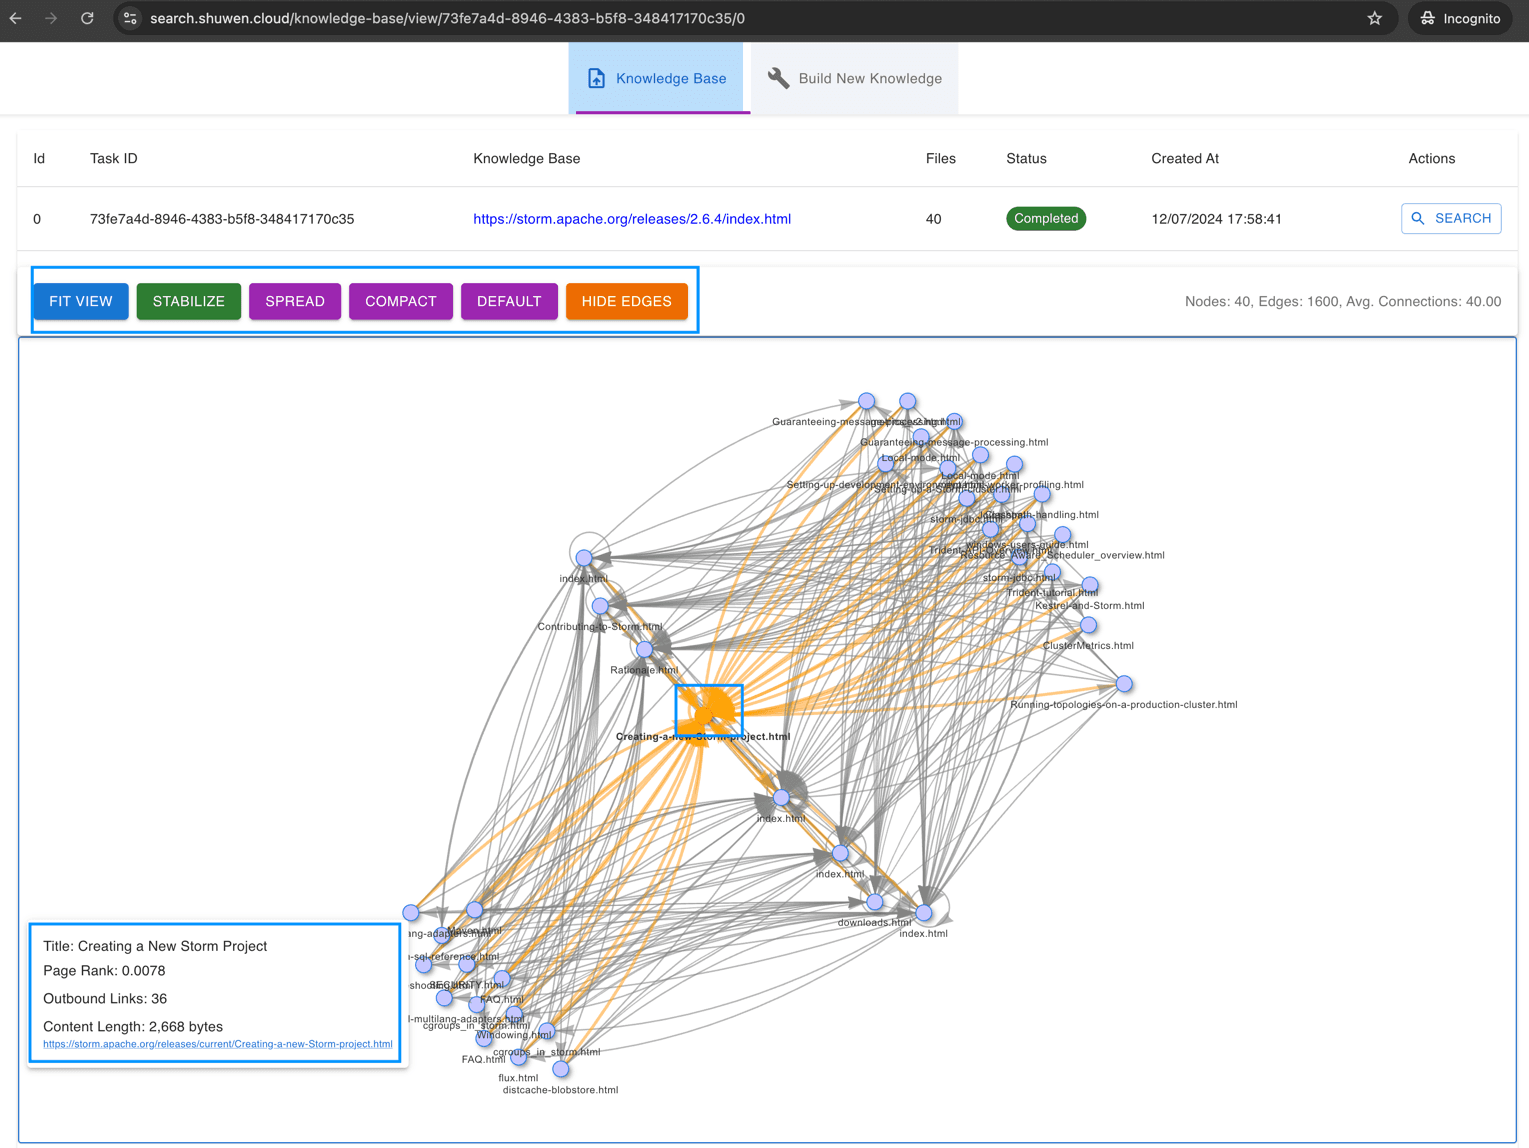Reload the page with the refresh icon
The height and width of the screenshot is (1148, 1529).
[87, 18]
